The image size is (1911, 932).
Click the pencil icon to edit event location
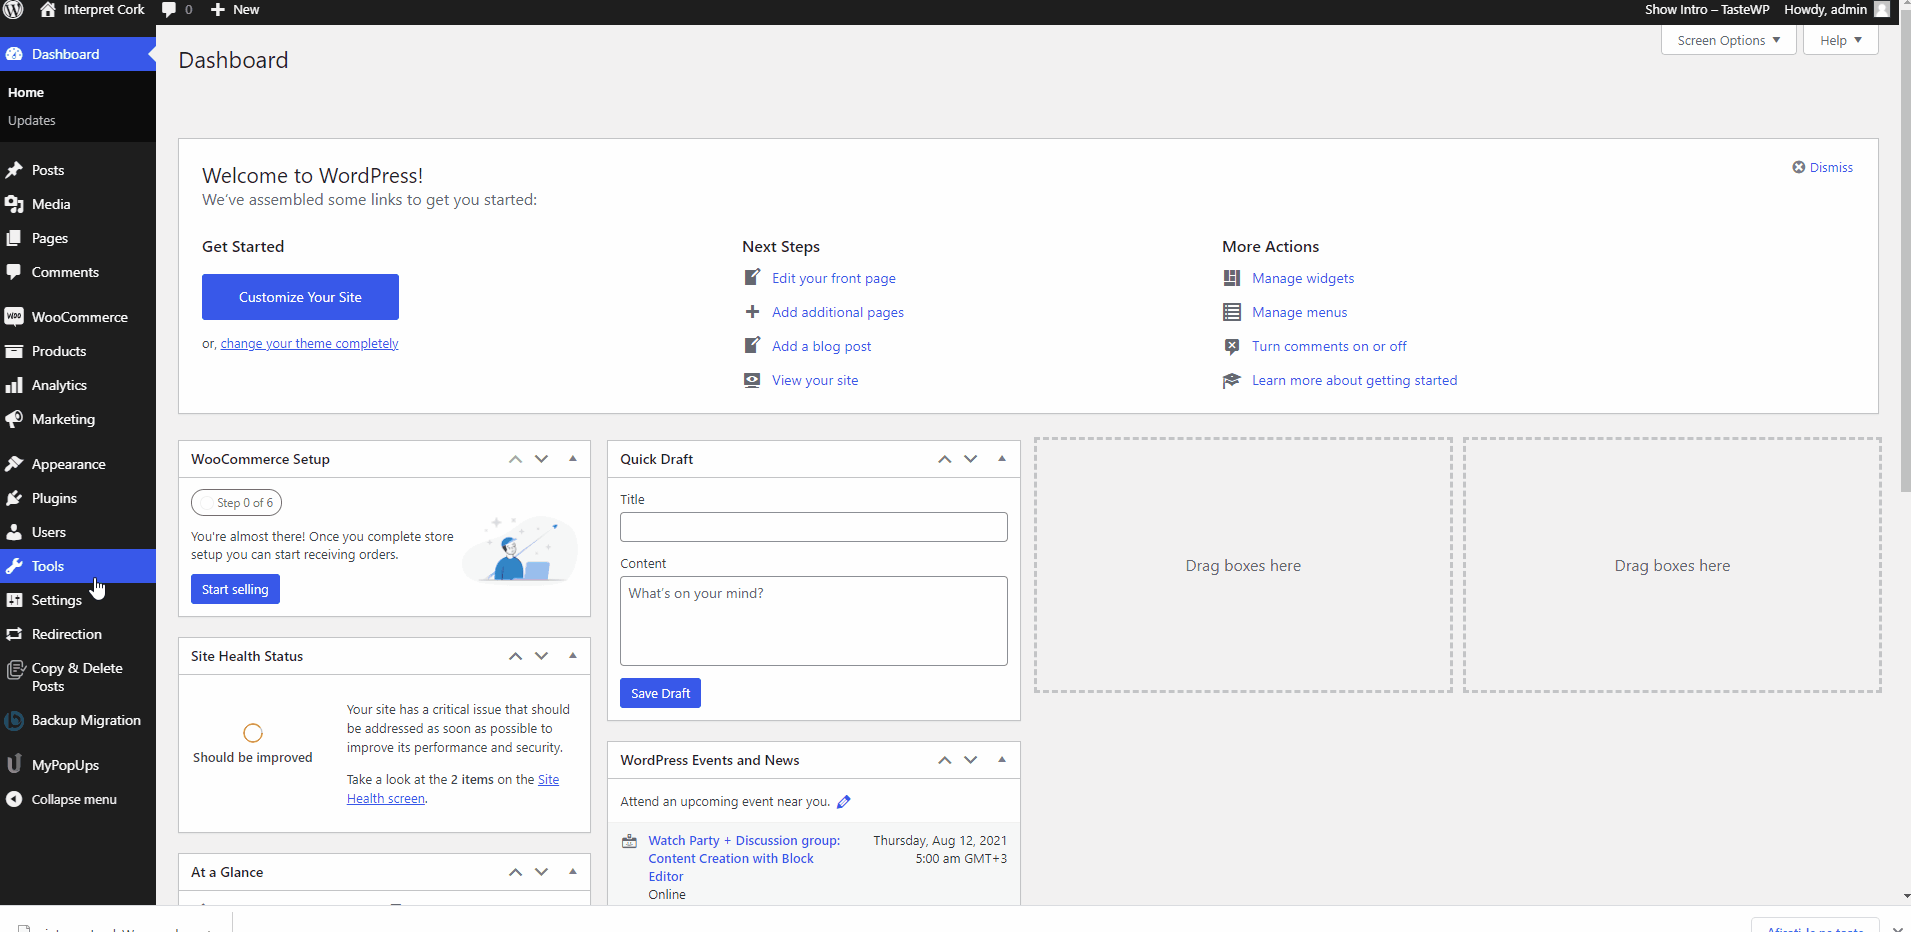coord(843,801)
